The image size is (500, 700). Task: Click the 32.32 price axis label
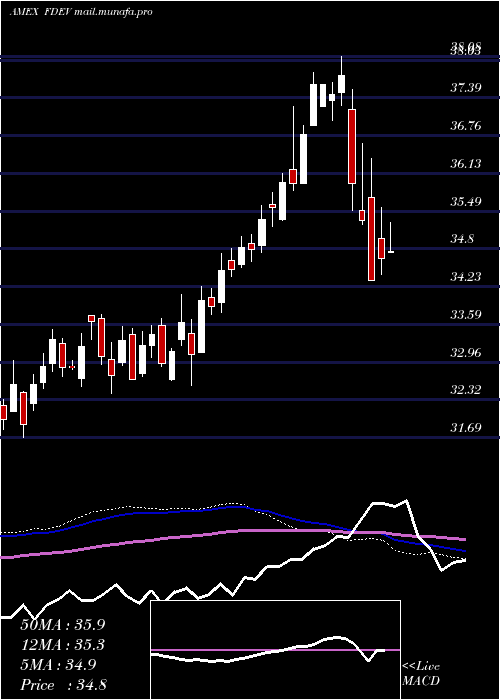(466, 390)
